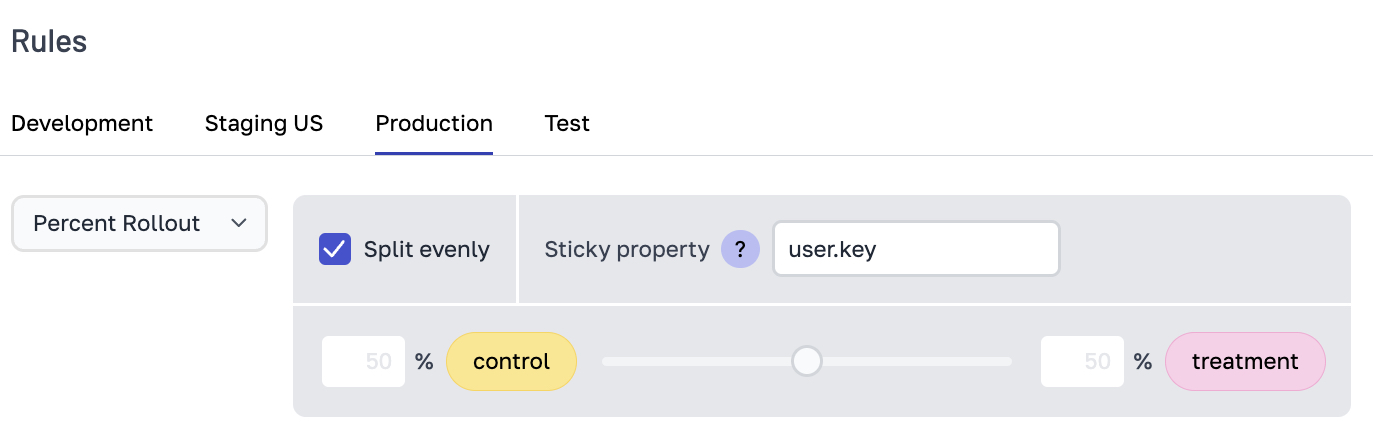Focus the user.key sticky property field
1373x448 pixels.
pos(915,249)
